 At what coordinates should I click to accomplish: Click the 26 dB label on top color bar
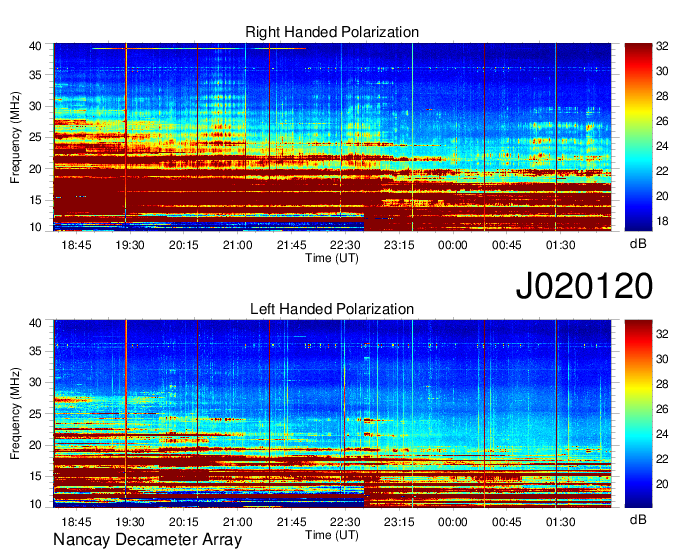pos(662,121)
